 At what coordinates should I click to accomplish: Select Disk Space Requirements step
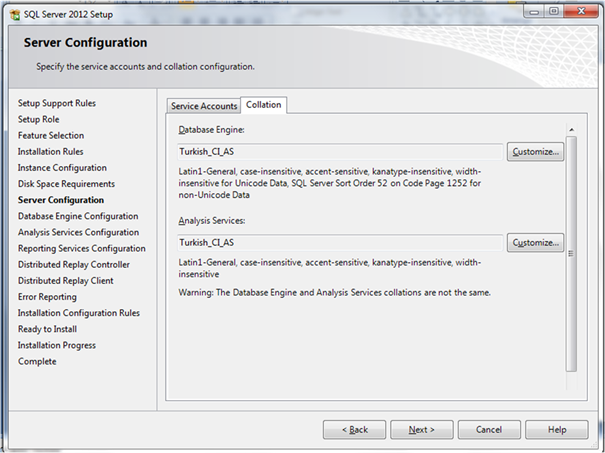66,184
